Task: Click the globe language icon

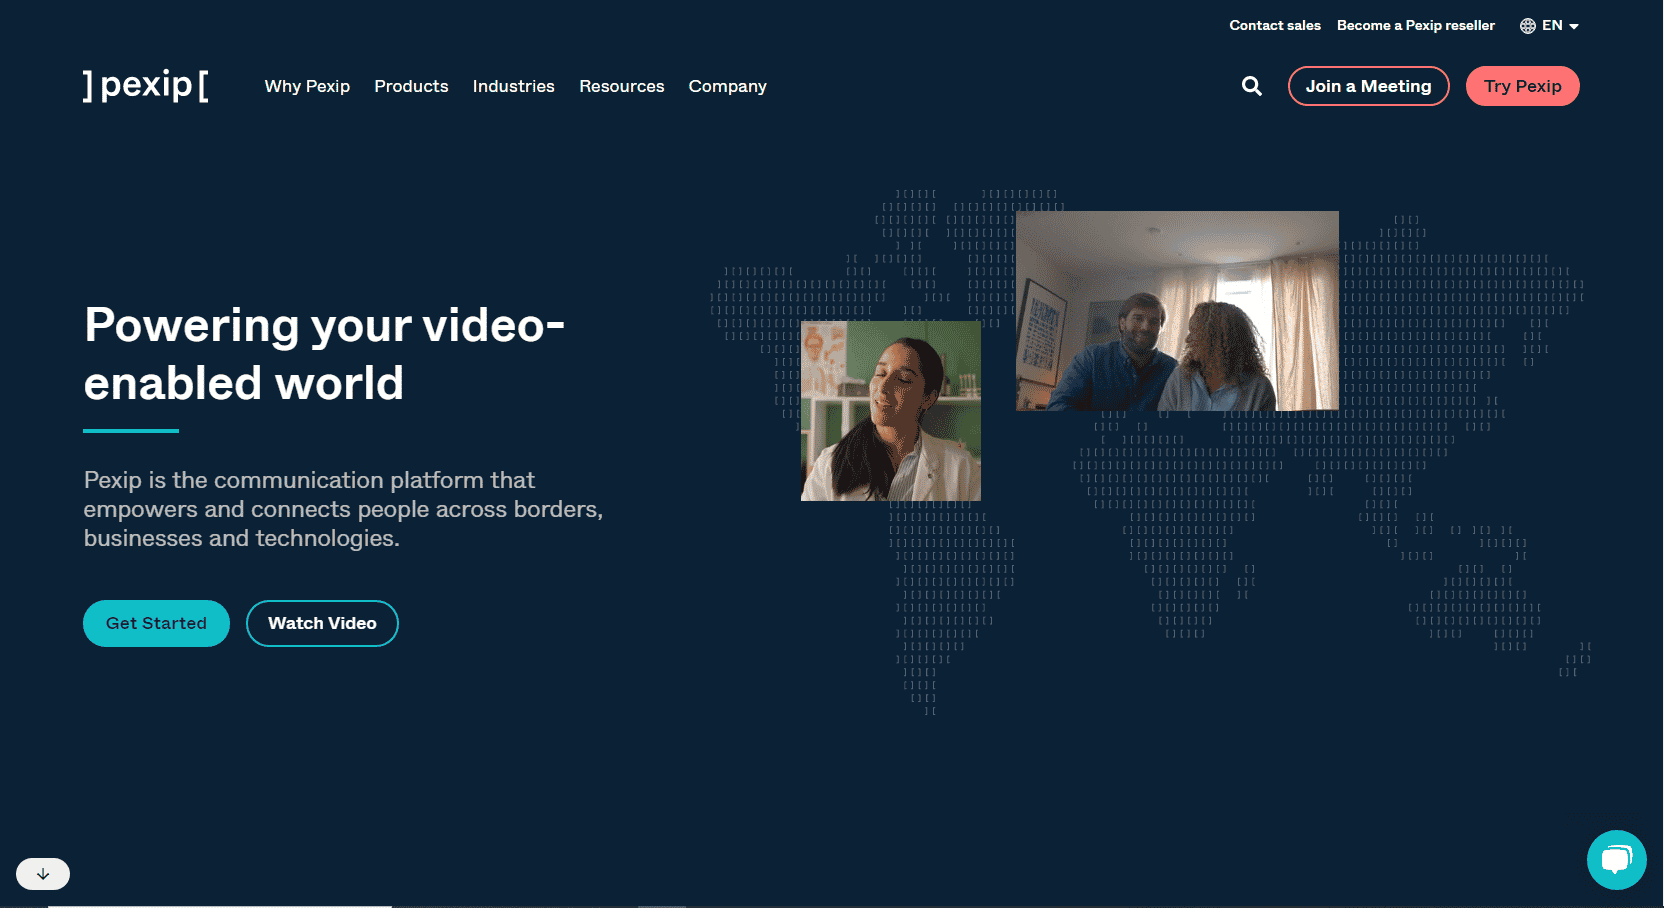Action: [1527, 26]
